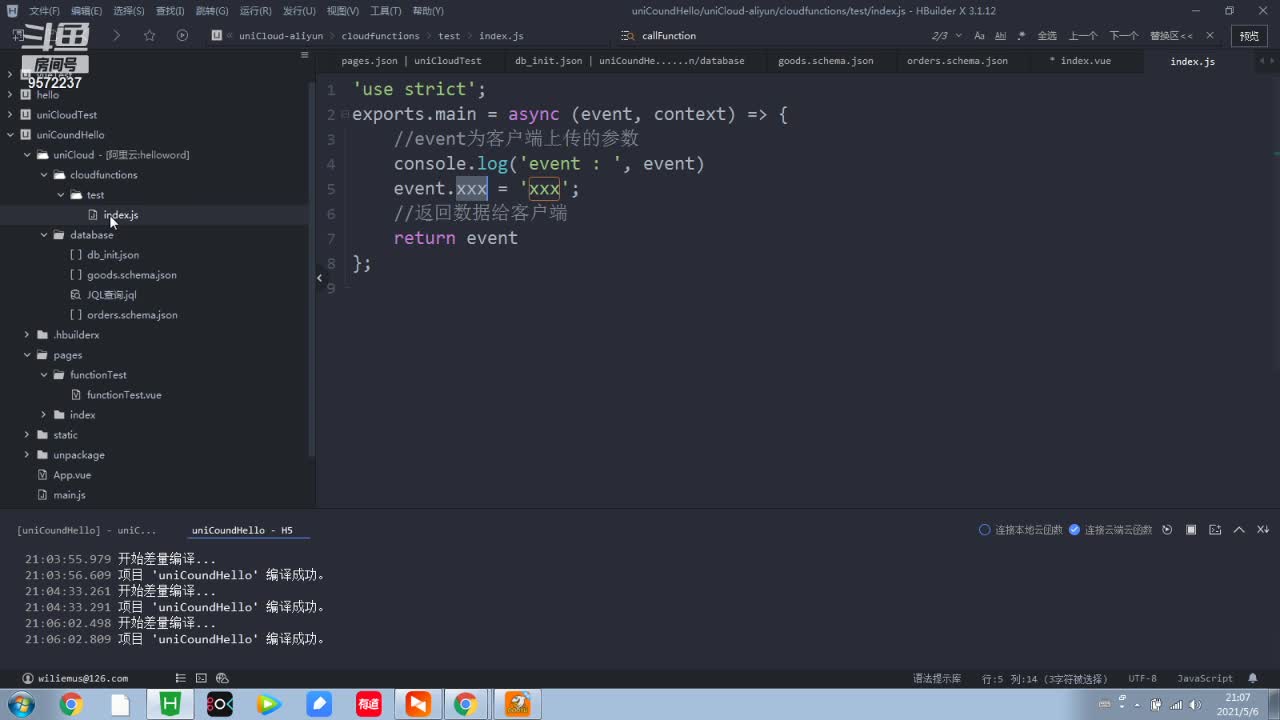Open the 发行(U) menu
1280x720 pixels.
pyautogui.click(x=299, y=11)
